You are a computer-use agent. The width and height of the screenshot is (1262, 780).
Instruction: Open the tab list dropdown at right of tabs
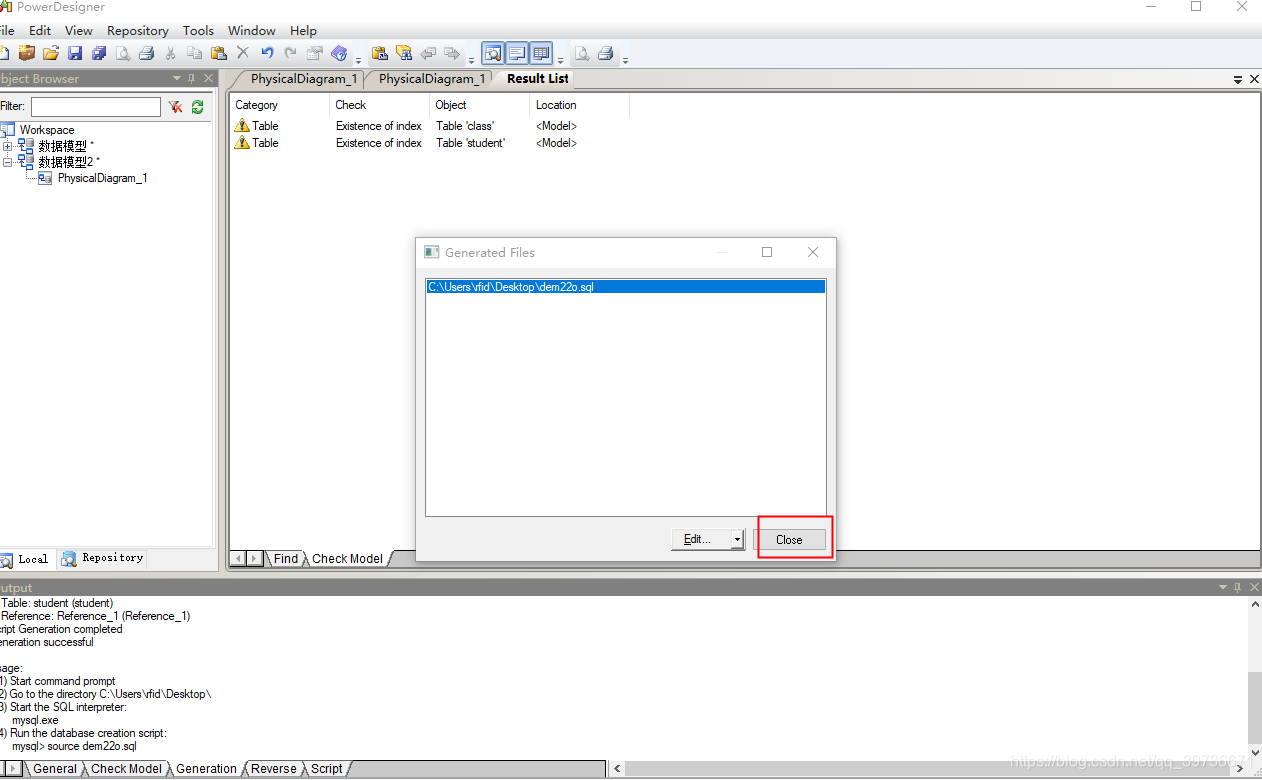[x=1238, y=79]
